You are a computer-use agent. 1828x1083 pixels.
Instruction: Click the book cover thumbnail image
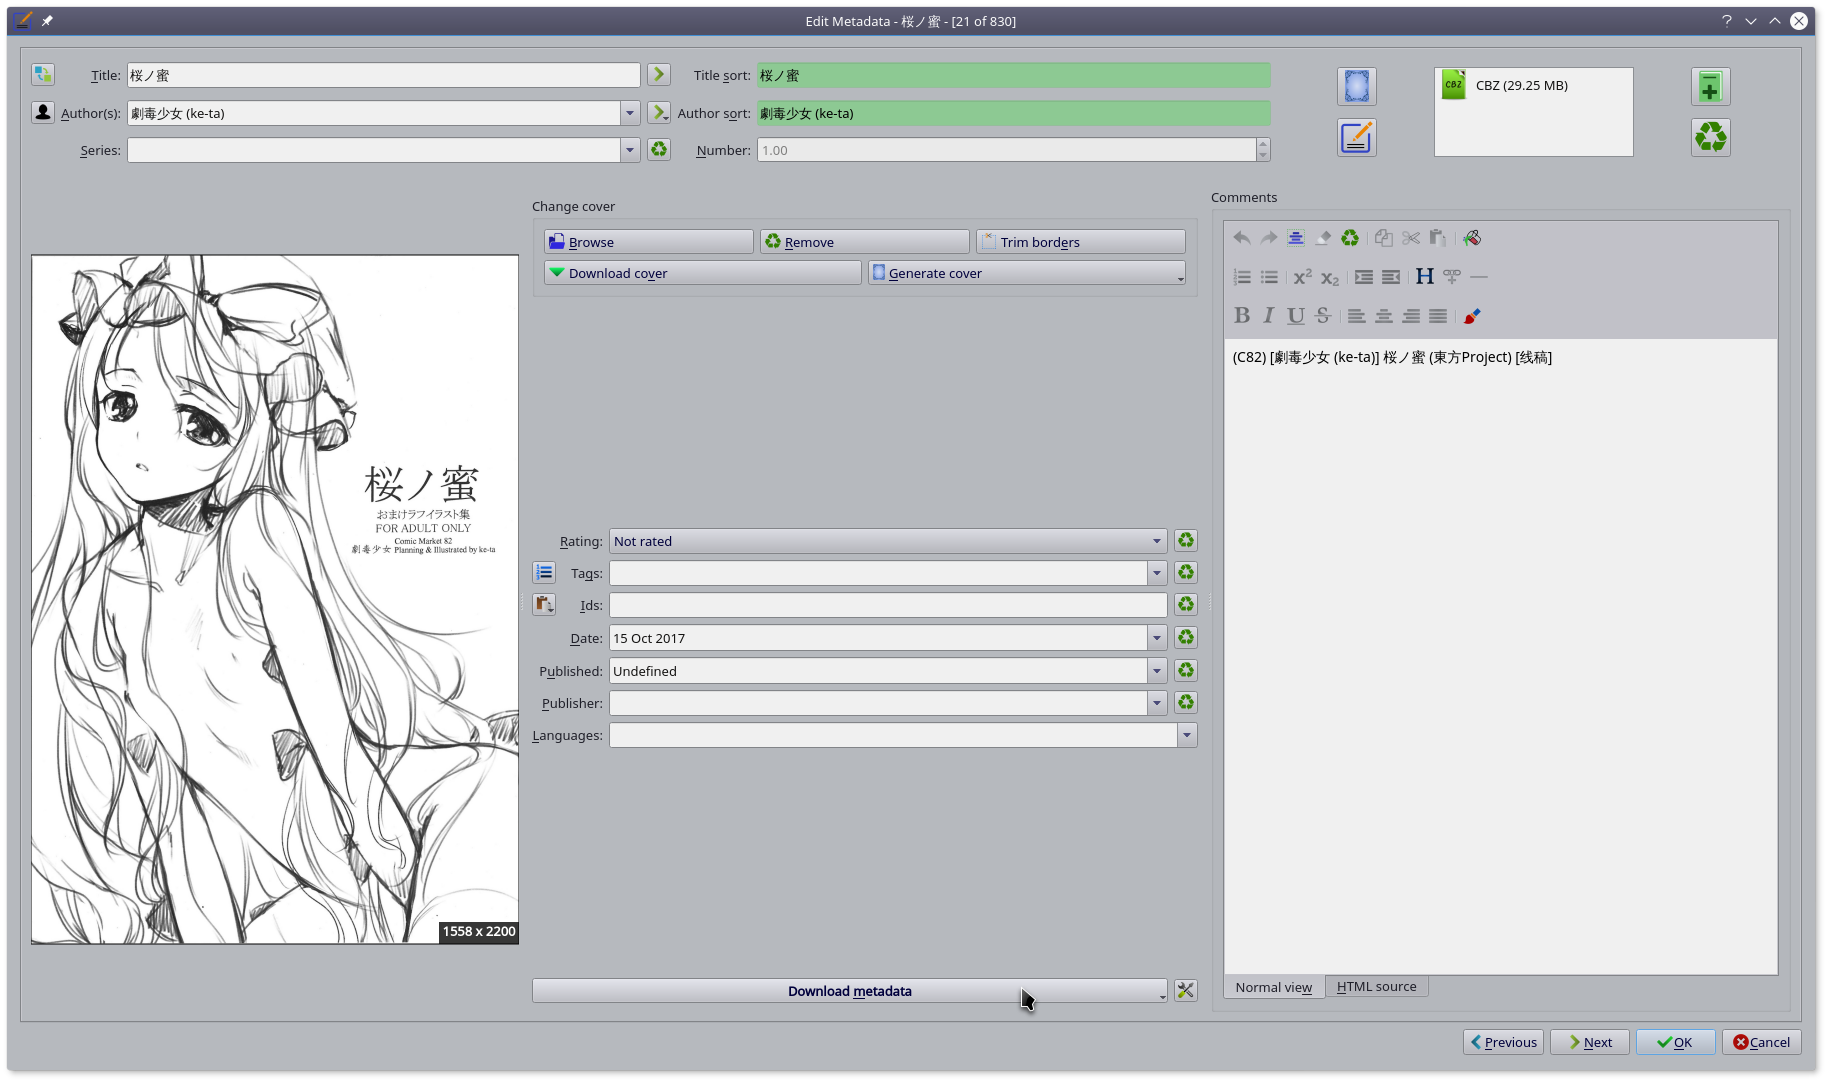275,599
